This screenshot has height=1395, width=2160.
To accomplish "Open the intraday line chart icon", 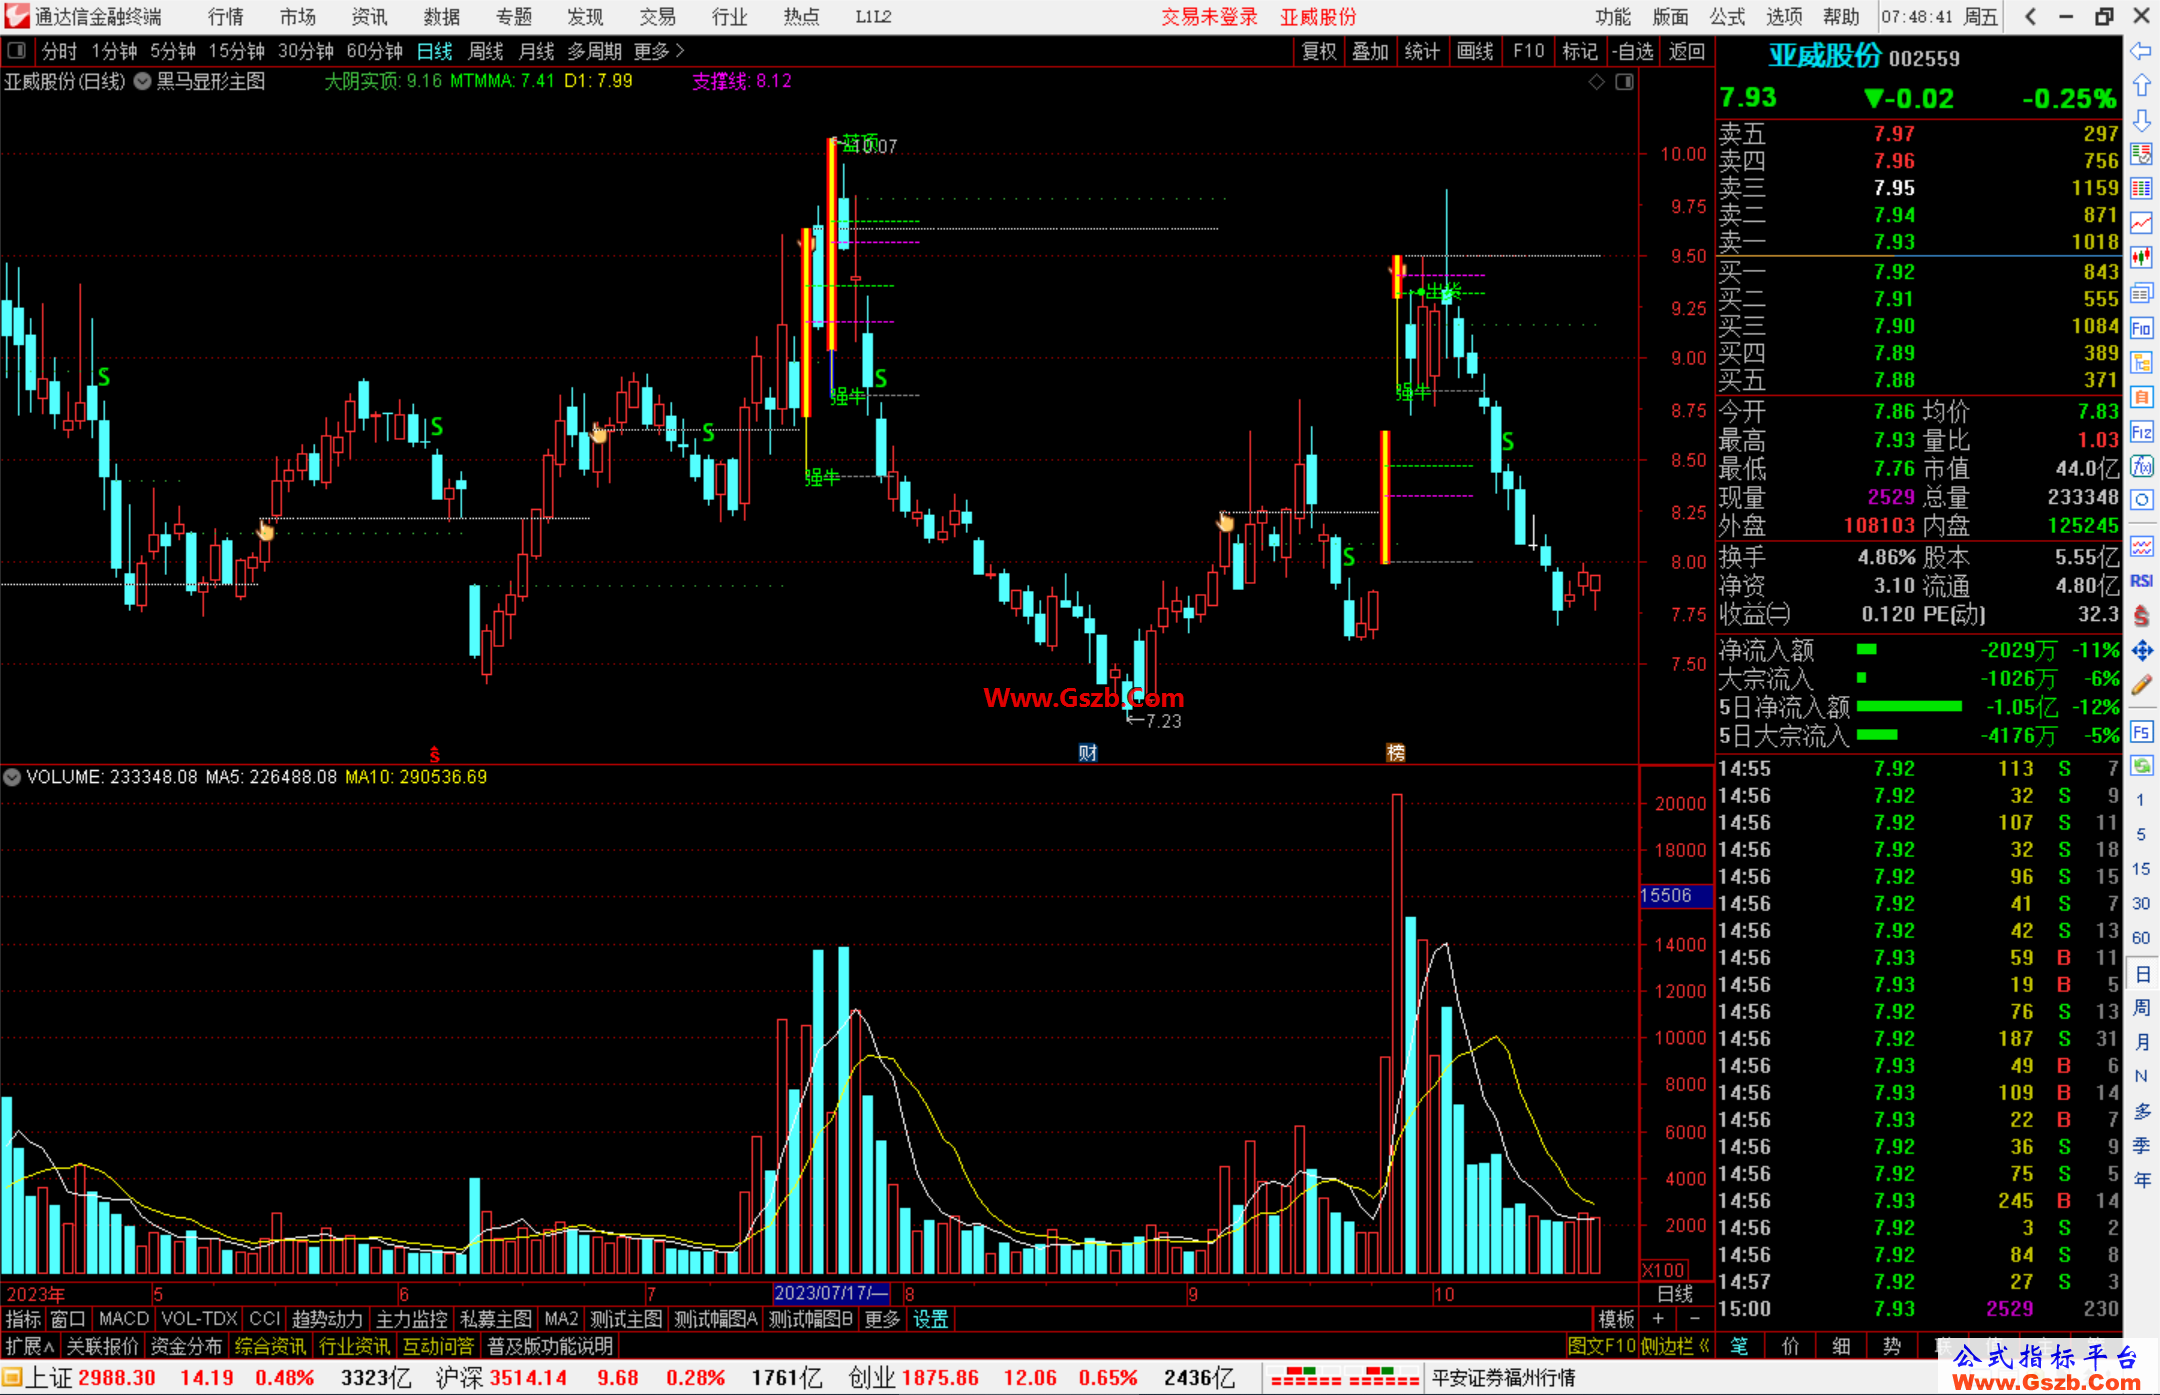I will point(2141,223).
